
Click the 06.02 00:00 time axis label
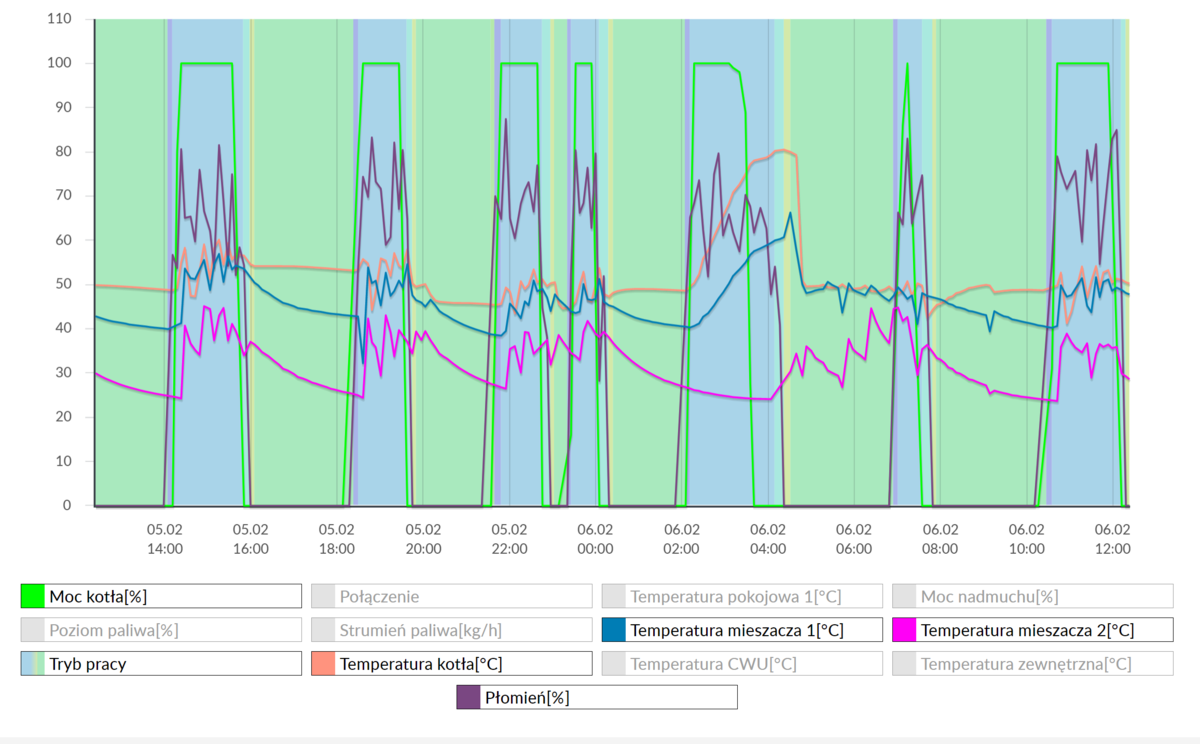(595, 539)
